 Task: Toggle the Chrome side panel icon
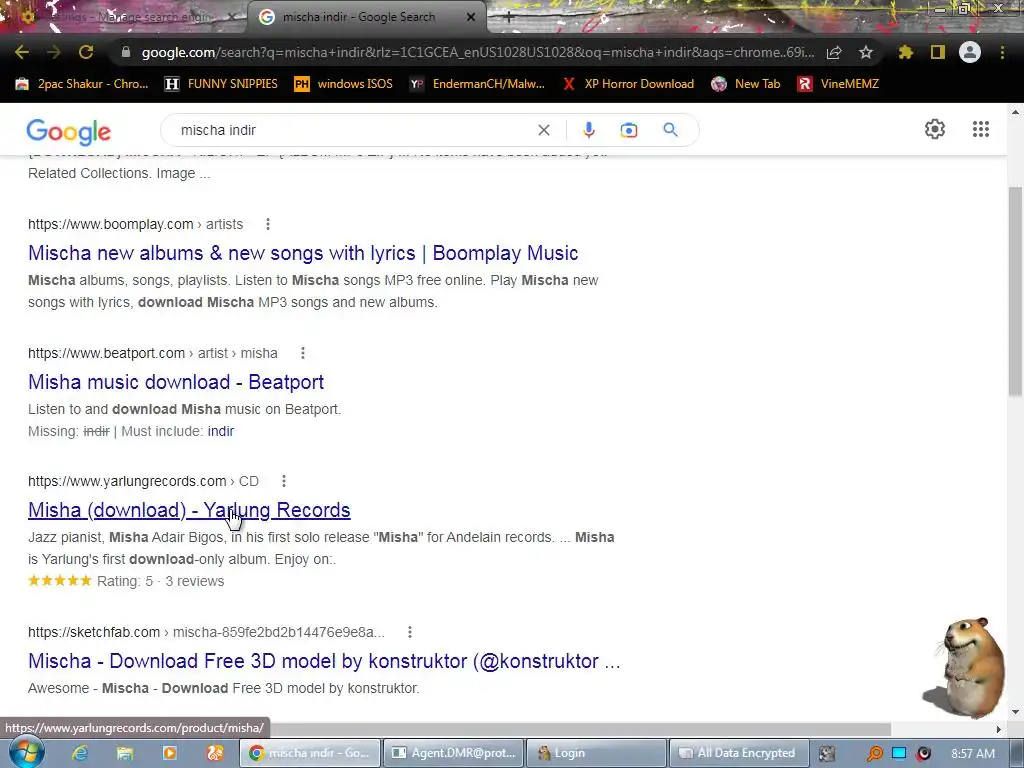938,52
